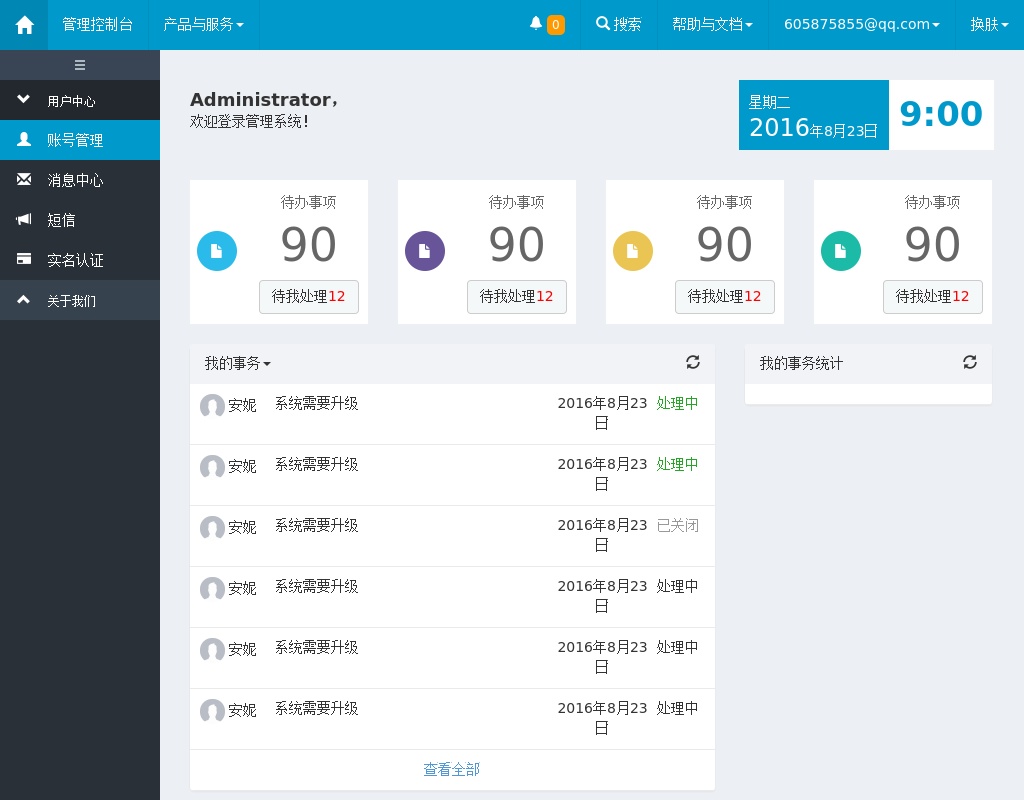Collapse the 用户中心 sidebar section

pyautogui.click(x=70, y=101)
